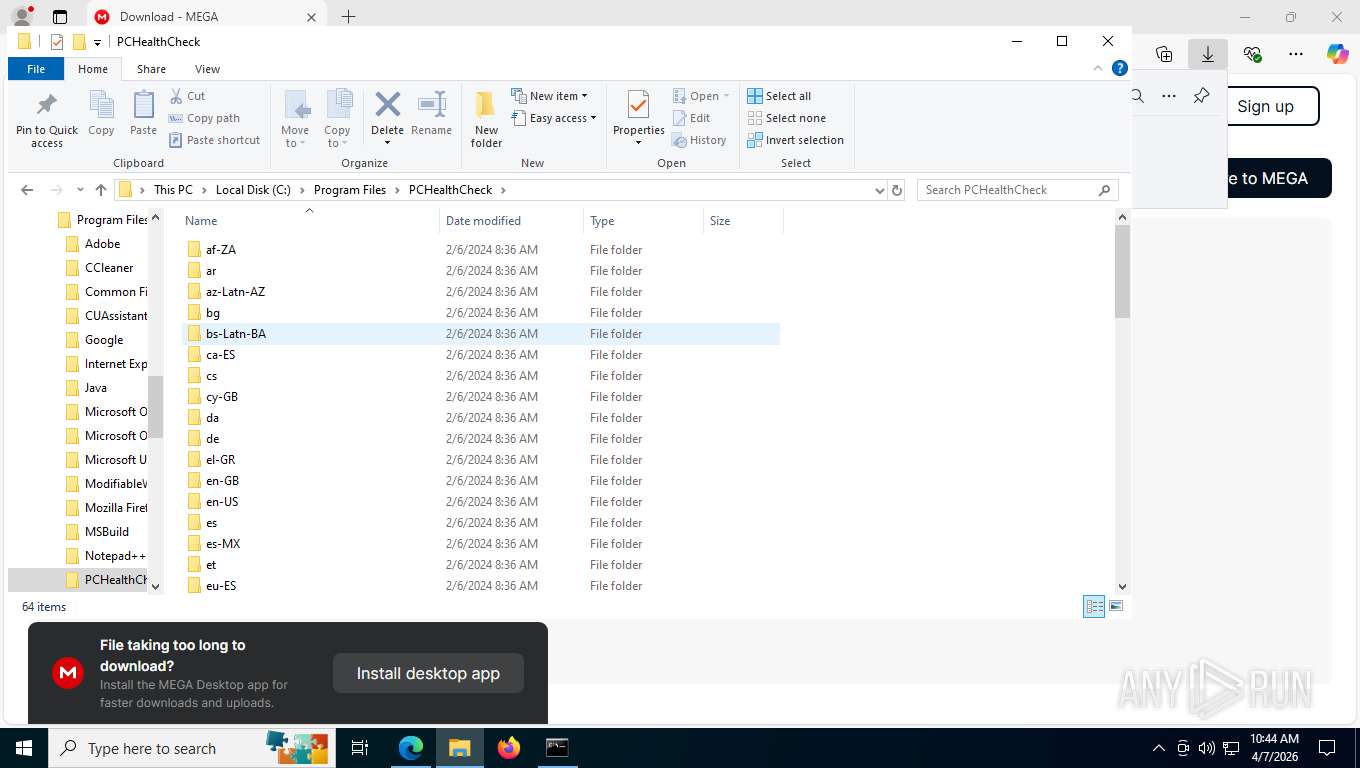Screen dimensions: 1360x768
Task: Open Edge downloads toolbar icon
Action: click(x=1207, y=54)
